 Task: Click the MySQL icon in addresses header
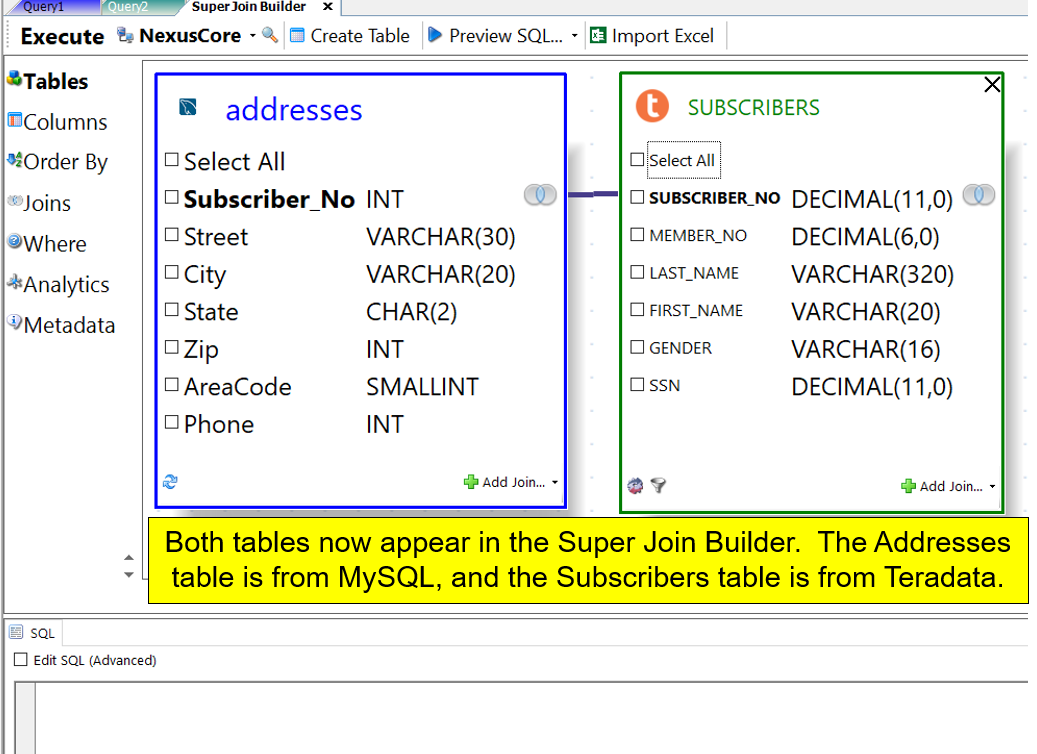point(187,108)
